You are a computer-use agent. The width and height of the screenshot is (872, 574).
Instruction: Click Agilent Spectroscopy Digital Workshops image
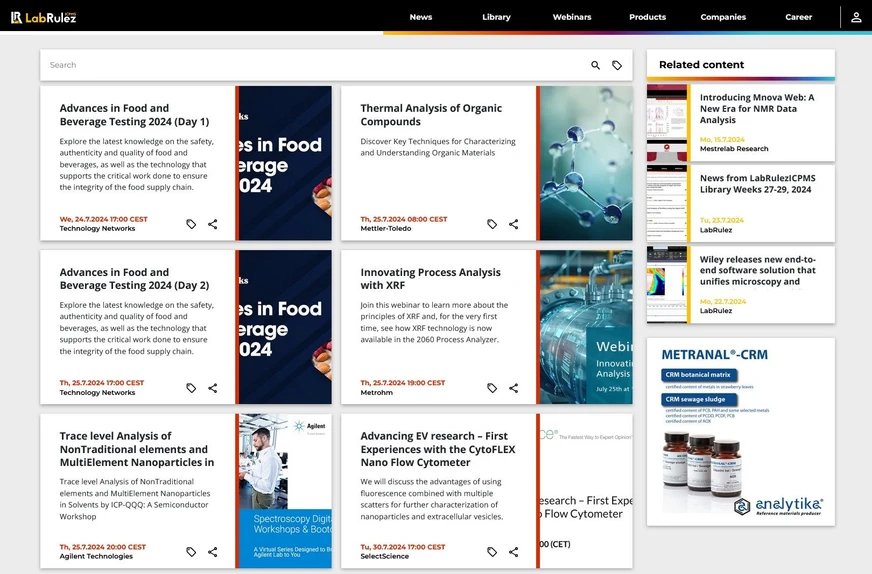point(285,491)
